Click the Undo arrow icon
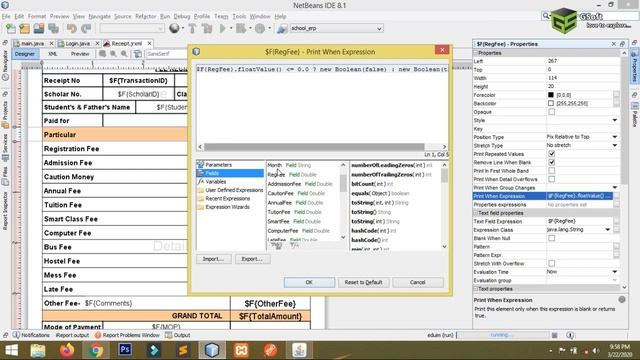640x360 pixels. (72, 29)
